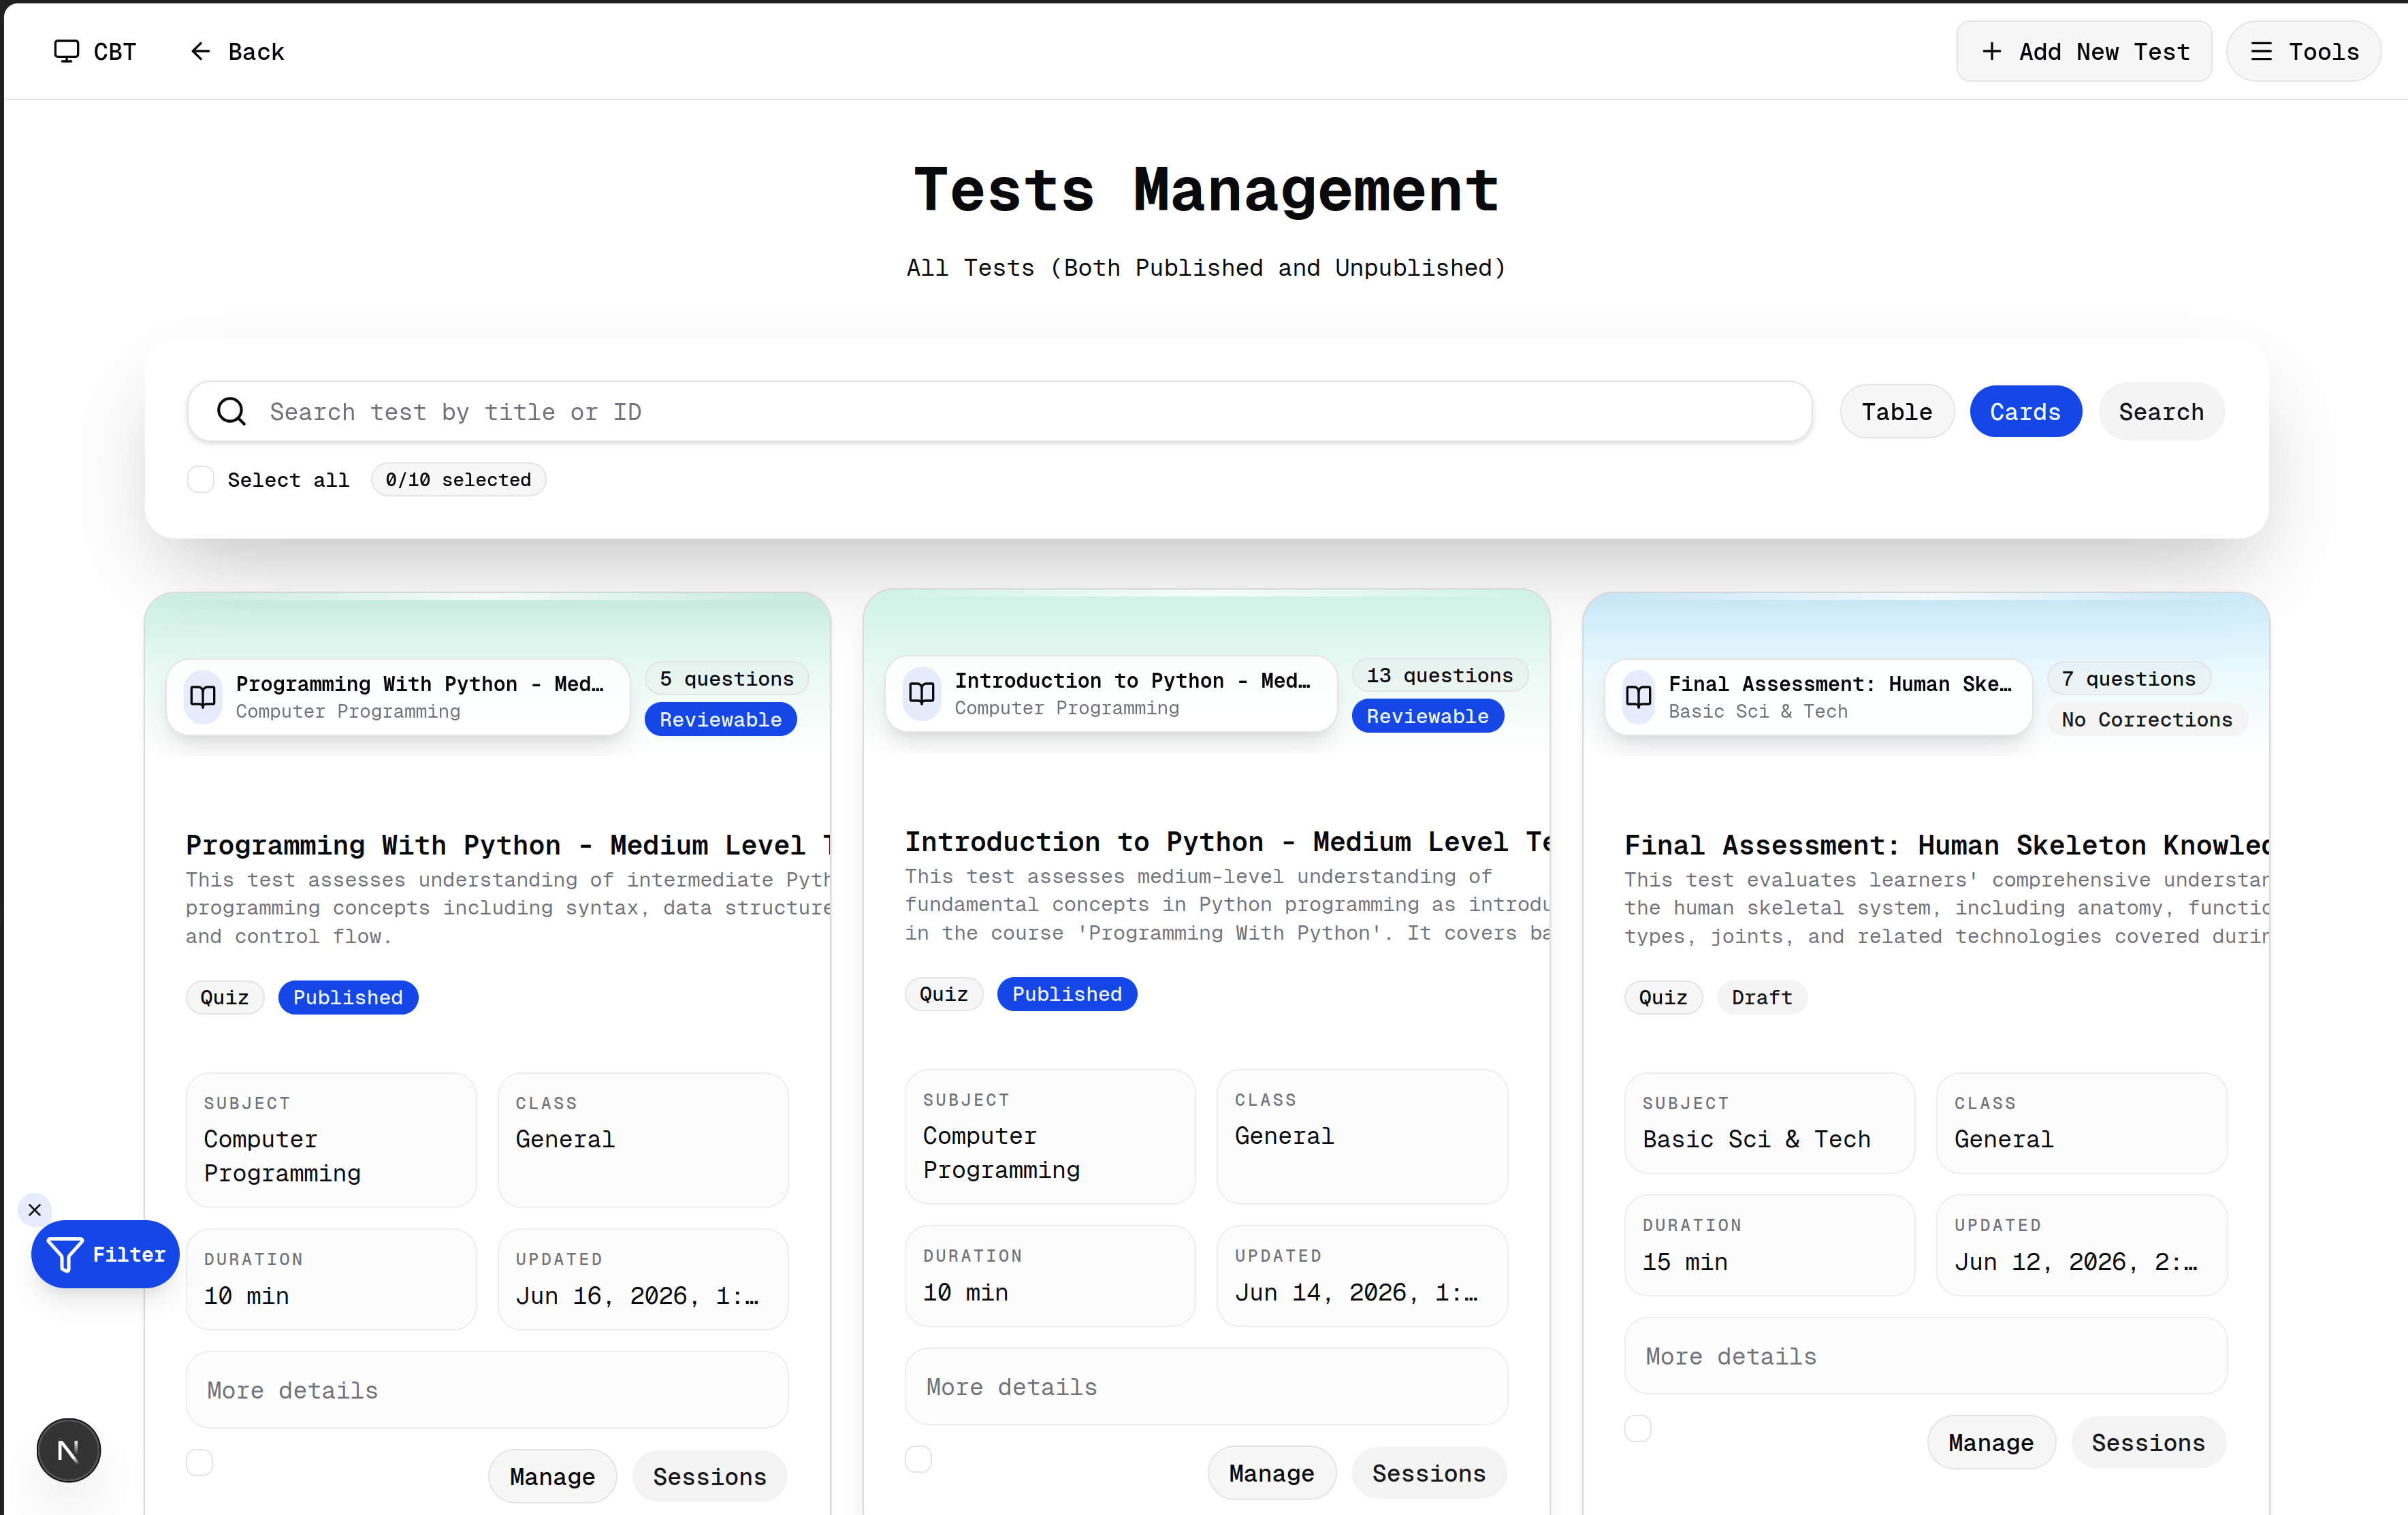Click book icon on Programming With Python card

pos(203,697)
